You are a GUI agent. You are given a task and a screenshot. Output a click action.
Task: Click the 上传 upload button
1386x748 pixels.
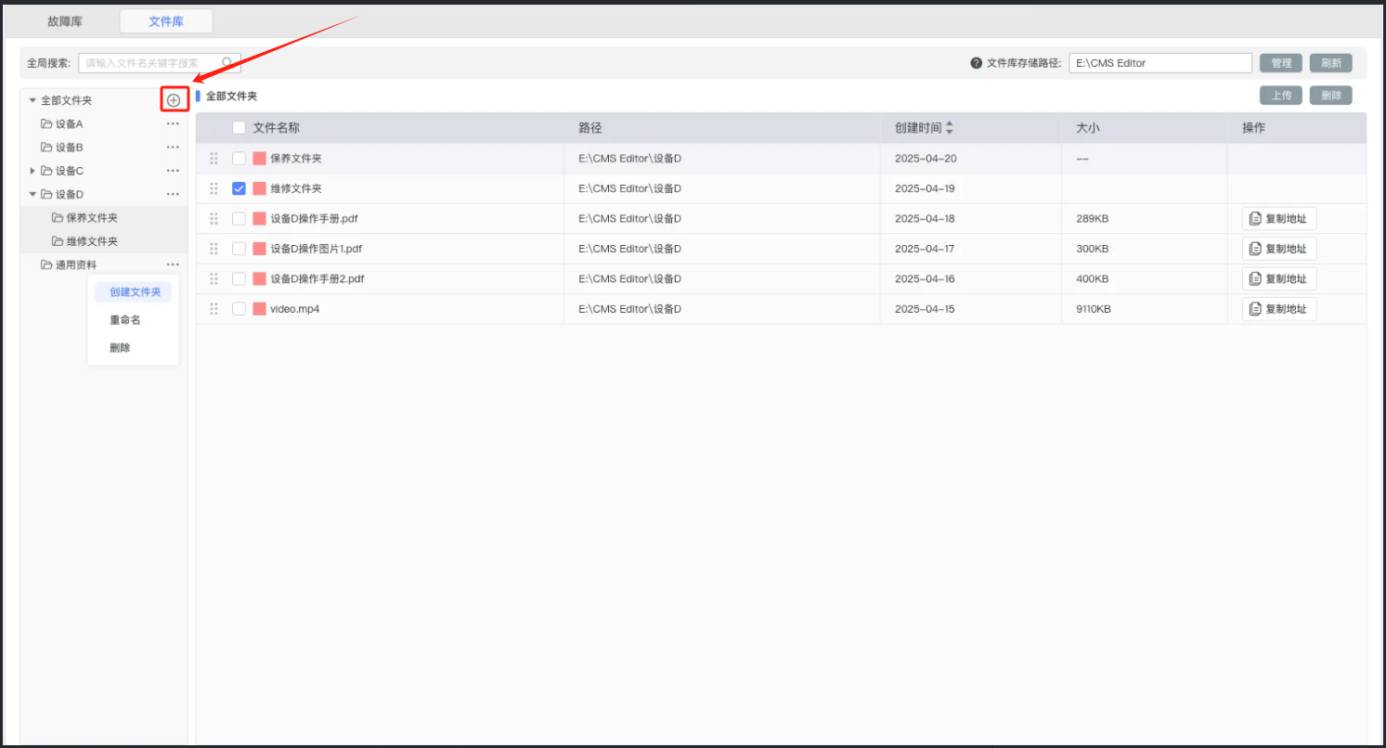pyautogui.click(x=1280, y=96)
